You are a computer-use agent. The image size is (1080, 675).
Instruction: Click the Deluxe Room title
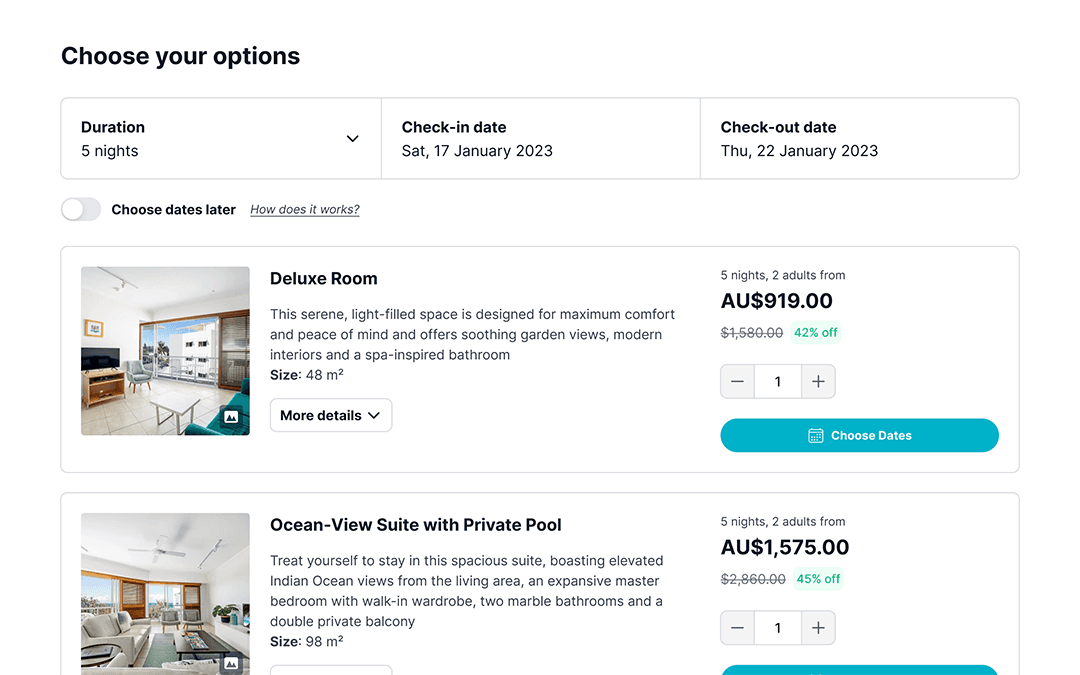coord(324,278)
